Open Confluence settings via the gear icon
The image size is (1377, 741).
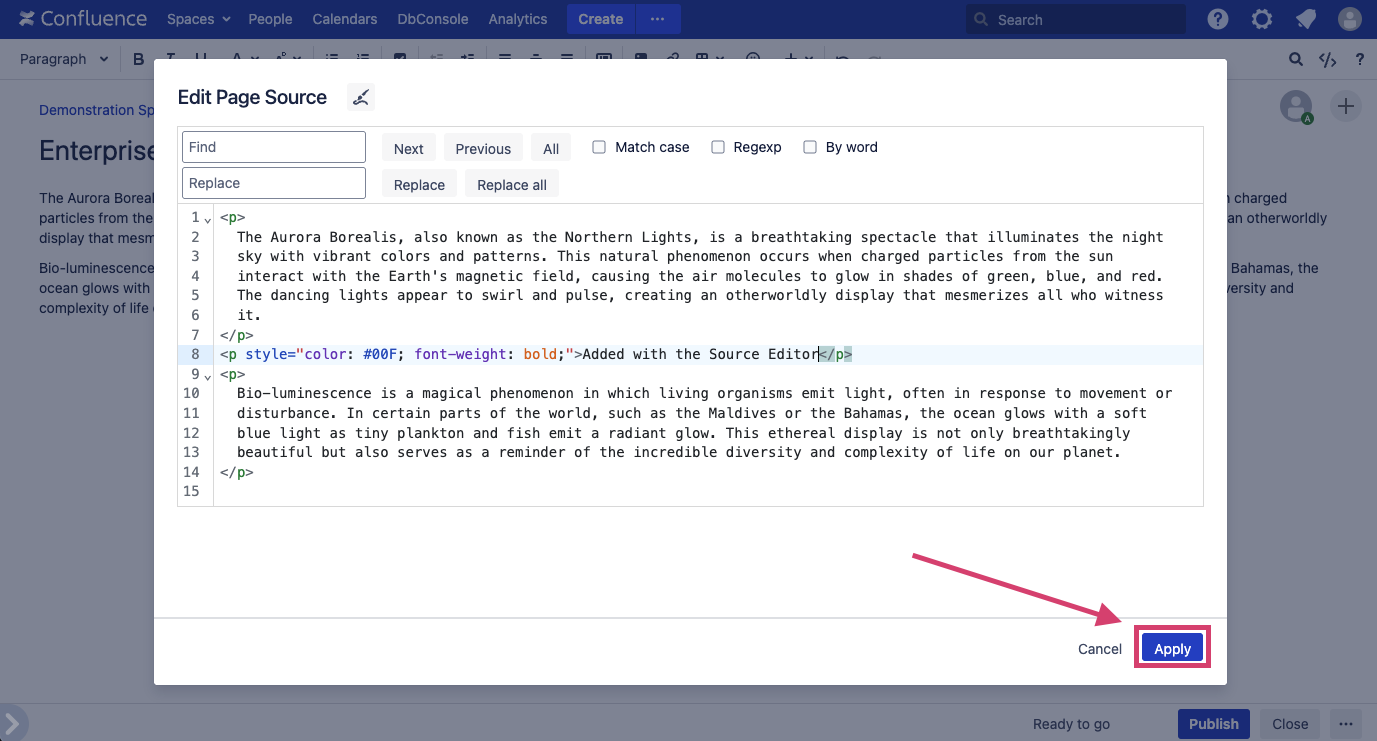coord(1261,18)
